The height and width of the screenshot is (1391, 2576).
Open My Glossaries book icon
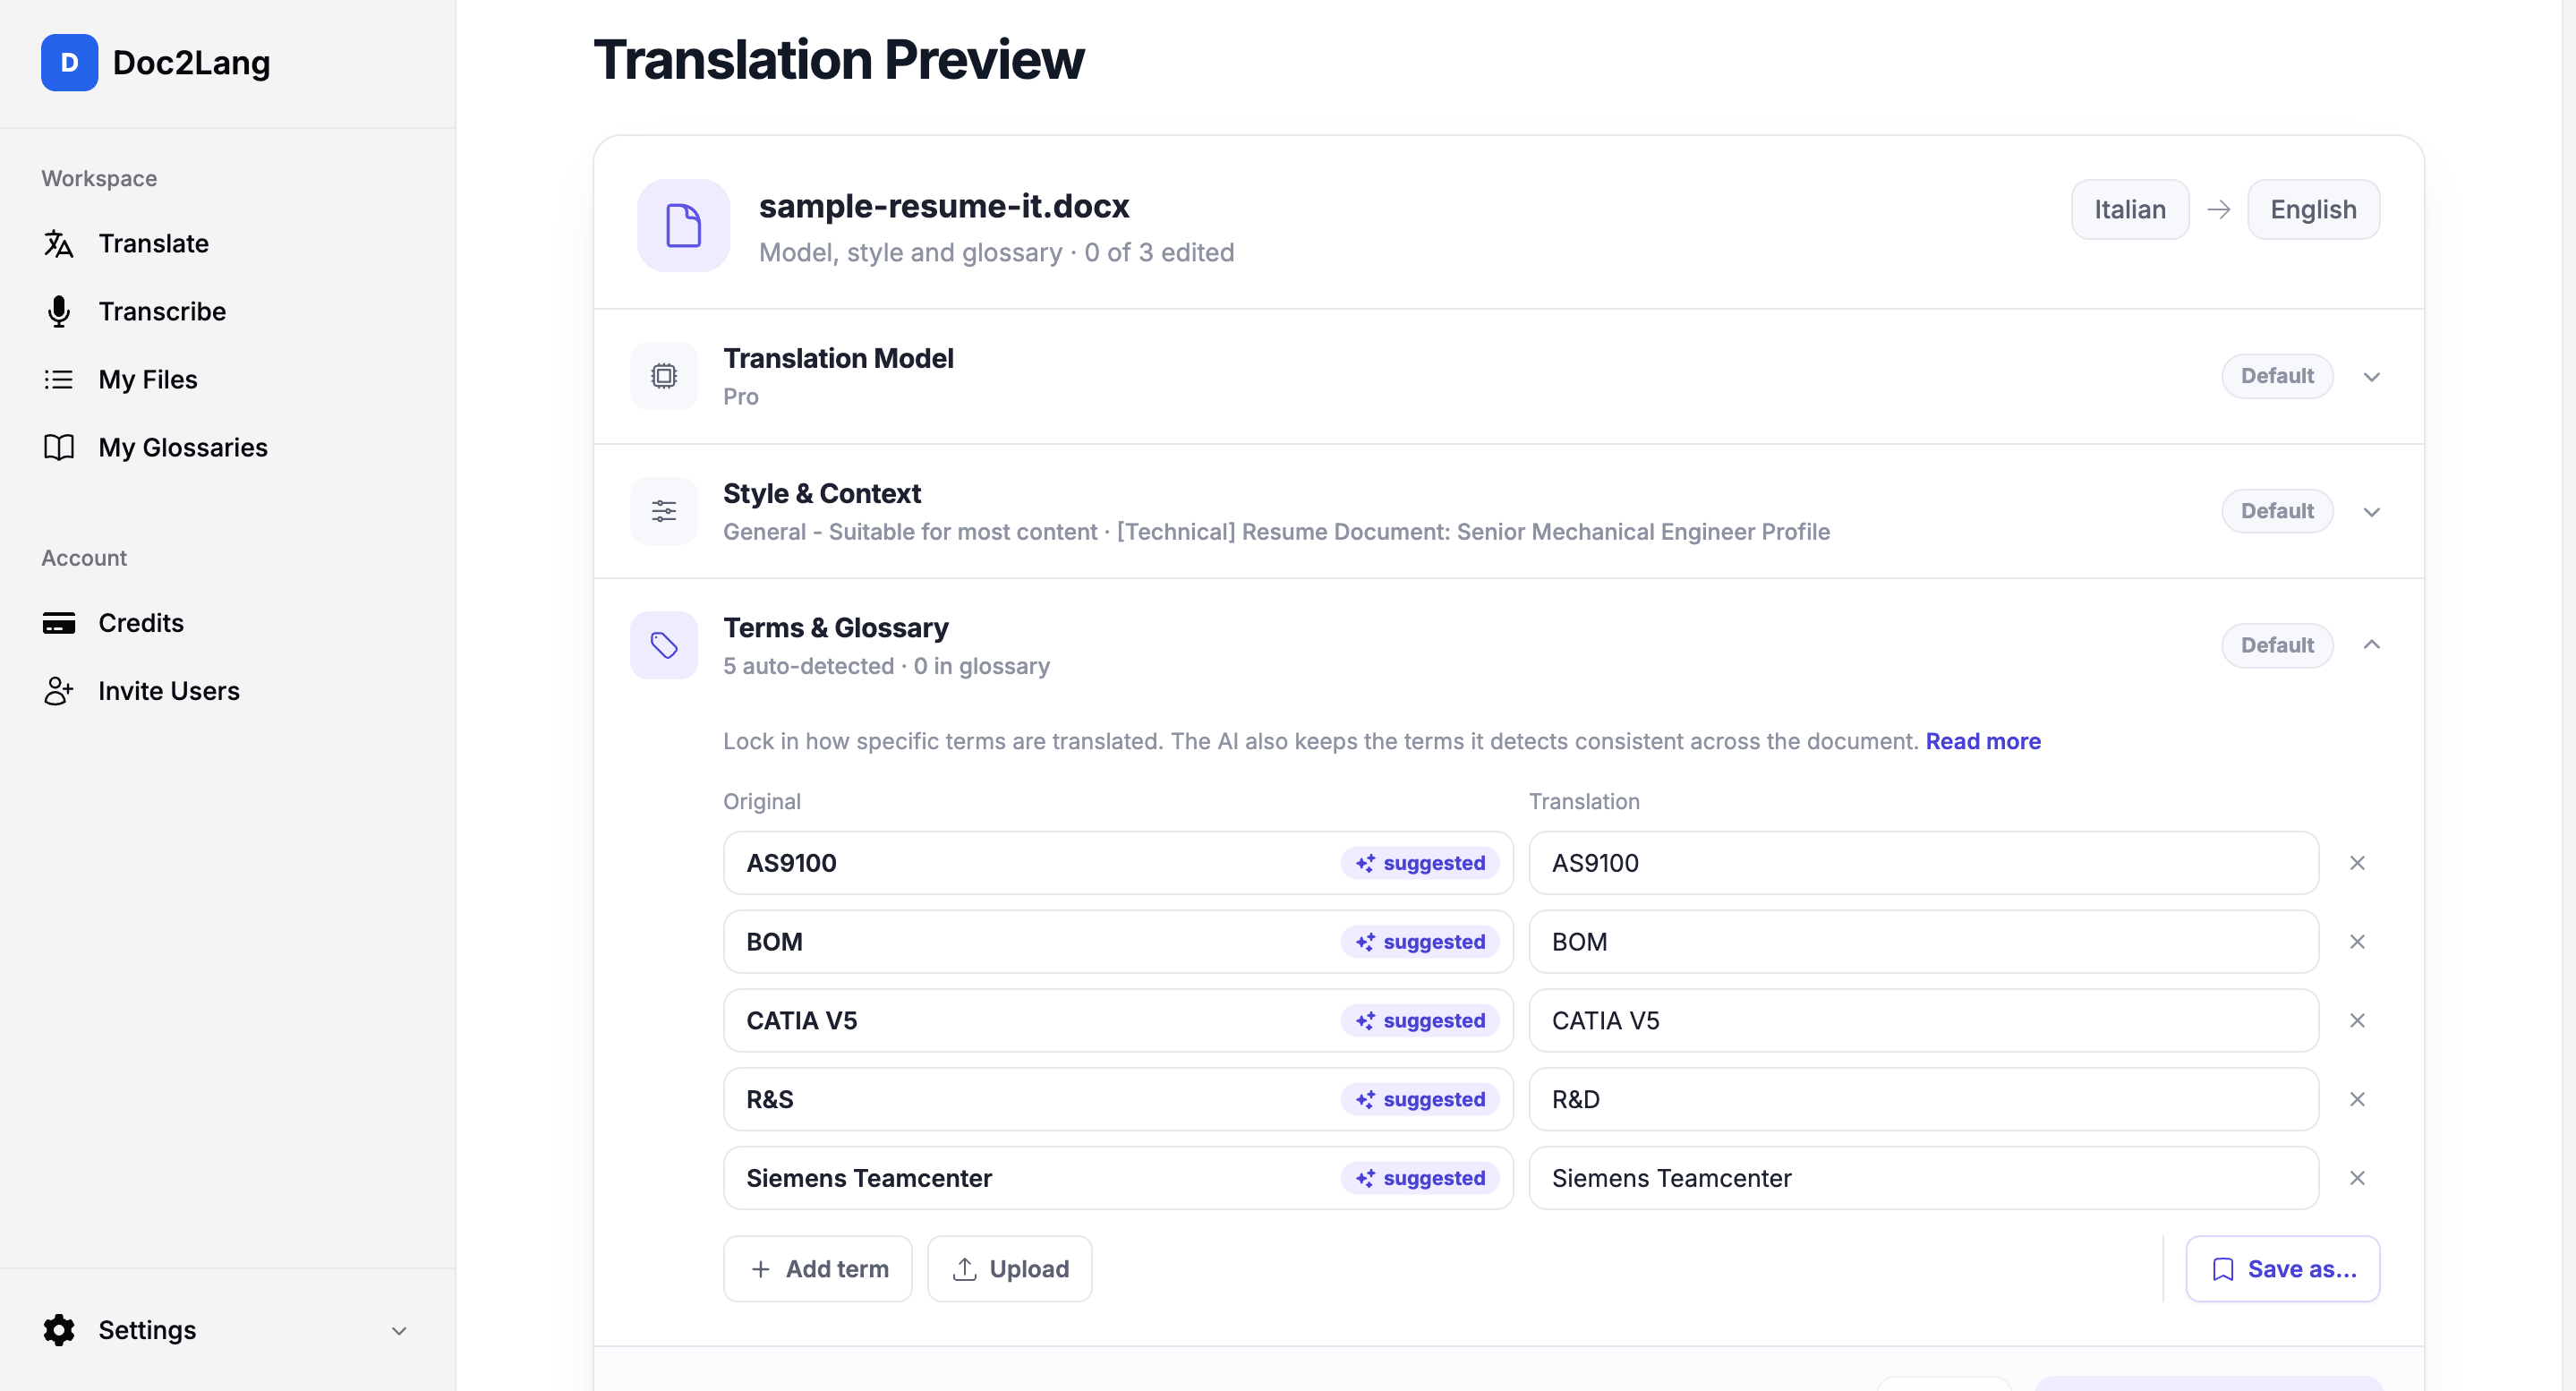coord(58,447)
